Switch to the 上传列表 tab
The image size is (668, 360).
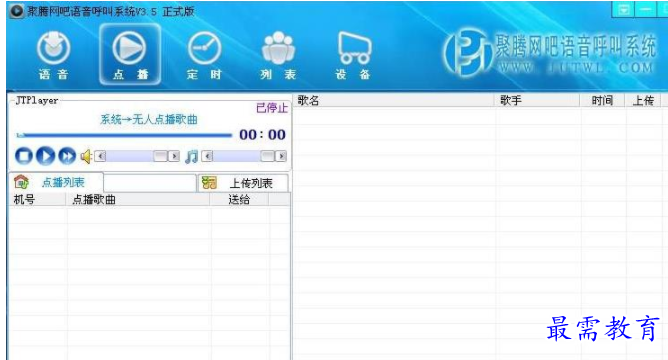[243, 183]
